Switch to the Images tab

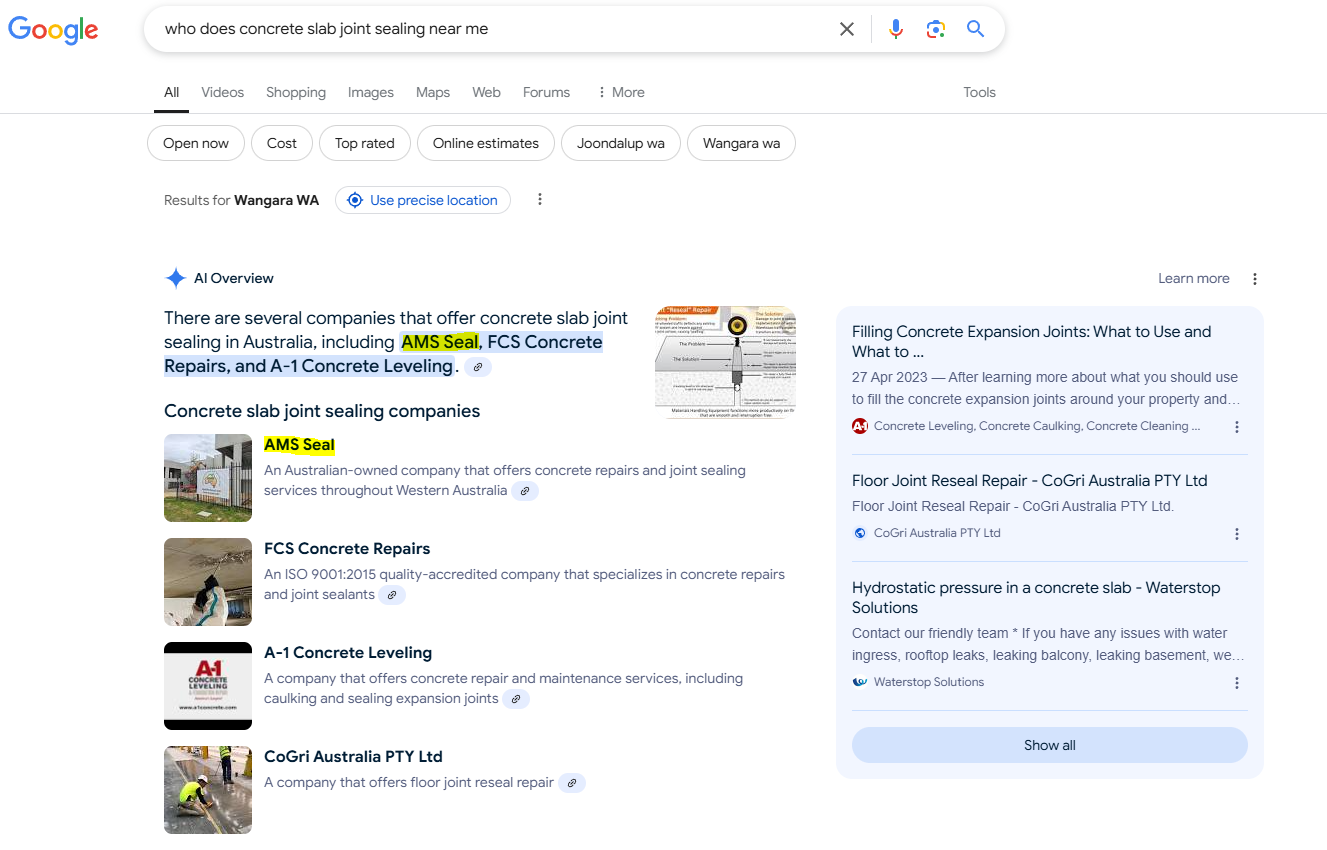pos(371,92)
